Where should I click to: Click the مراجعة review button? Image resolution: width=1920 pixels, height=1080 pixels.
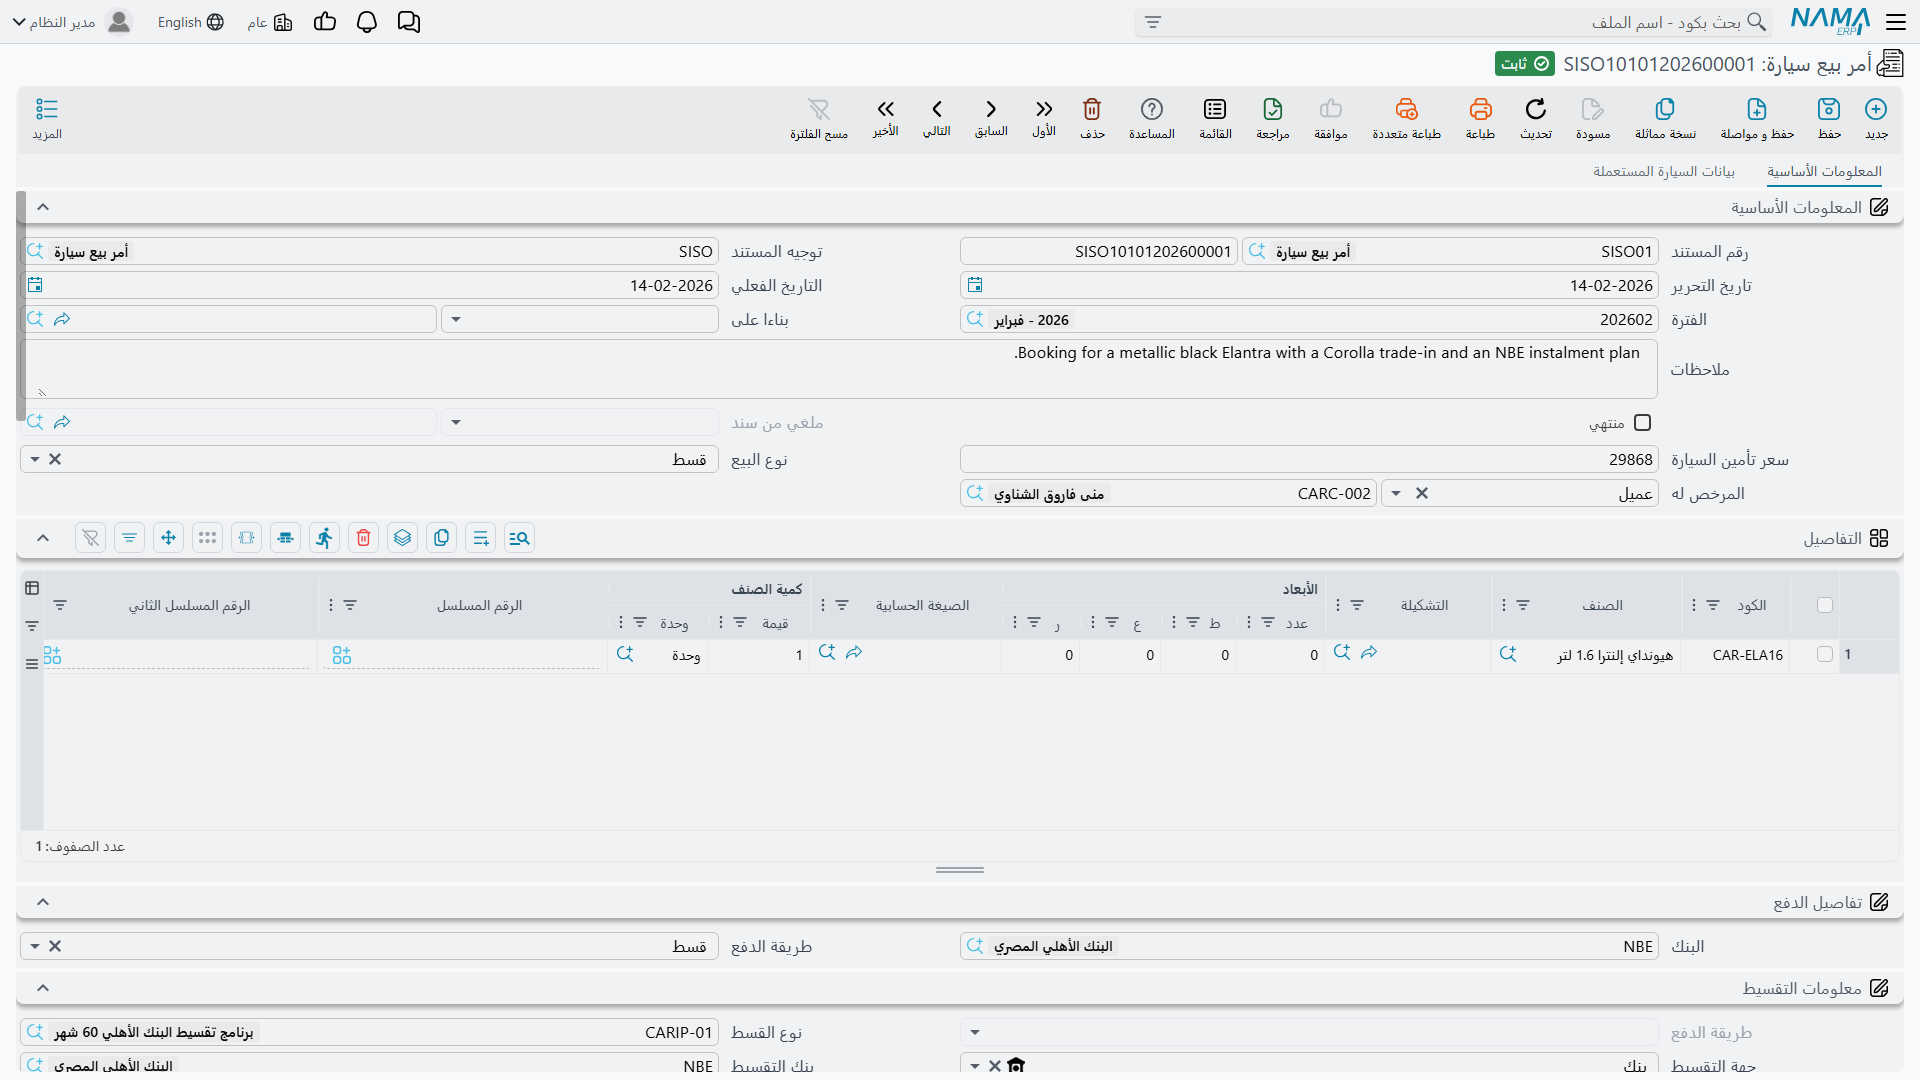click(1273, 118)
